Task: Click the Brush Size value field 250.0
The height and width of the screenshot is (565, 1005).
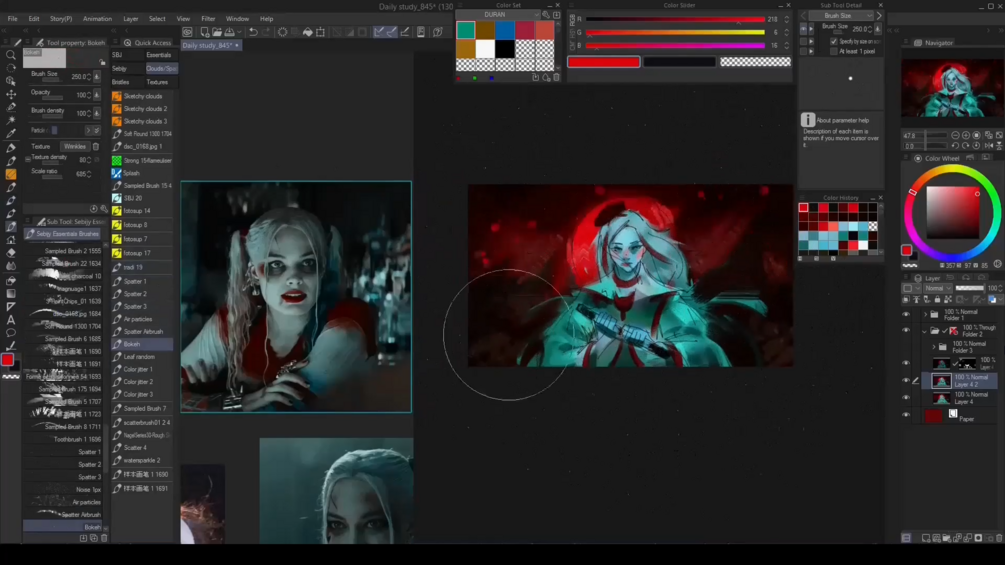Action: point(79,76)
